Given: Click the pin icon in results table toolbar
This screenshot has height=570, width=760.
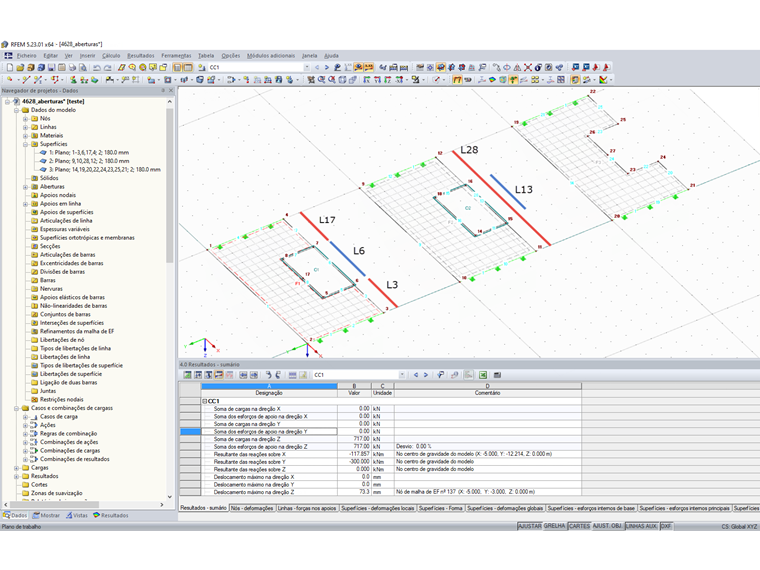Looking at the screenshot, I should point(440,375).
